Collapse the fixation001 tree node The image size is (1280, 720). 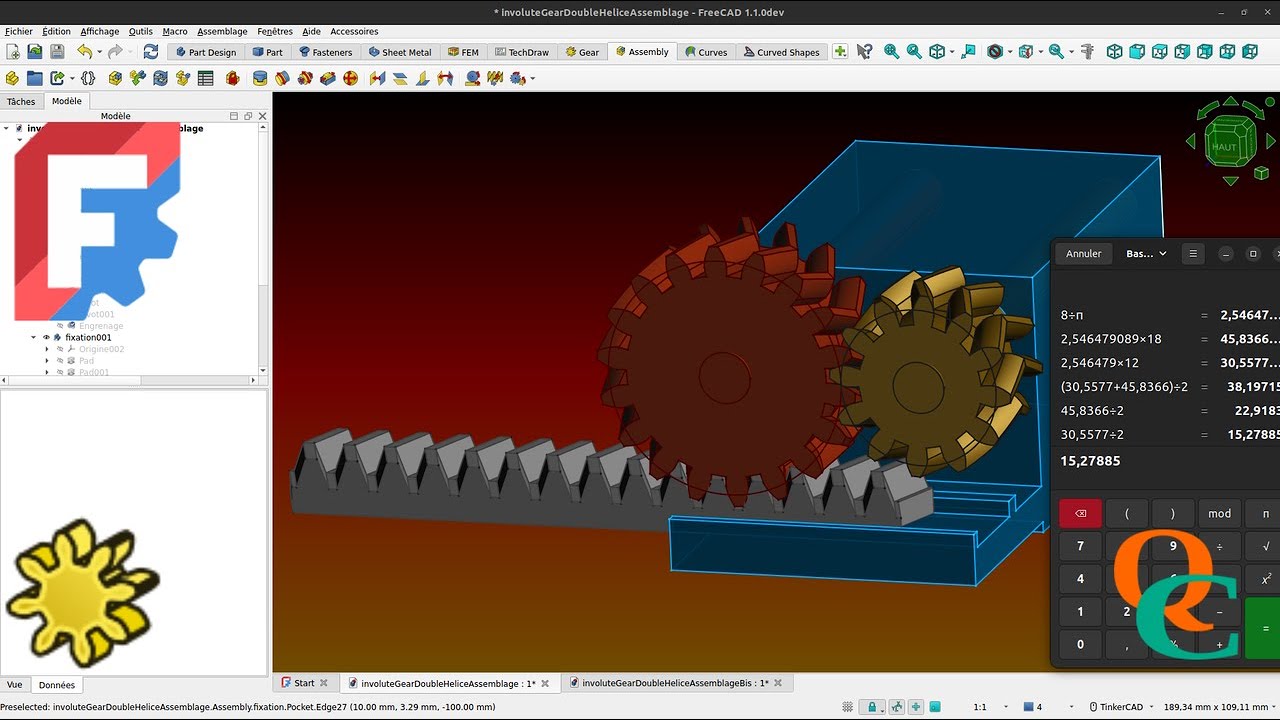point(33,338)
